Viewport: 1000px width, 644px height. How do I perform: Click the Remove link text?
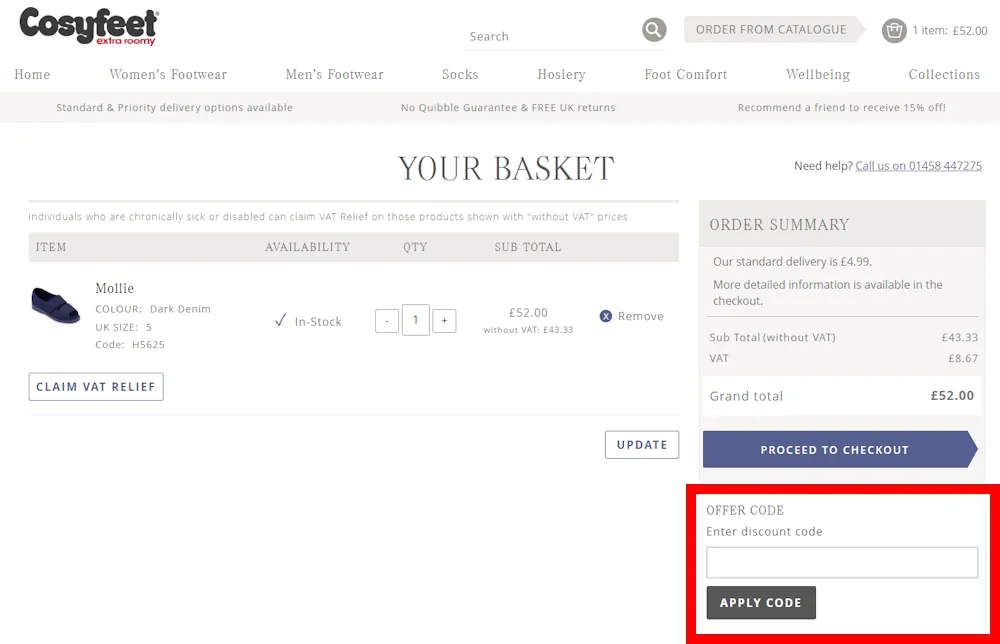(640, 316)
